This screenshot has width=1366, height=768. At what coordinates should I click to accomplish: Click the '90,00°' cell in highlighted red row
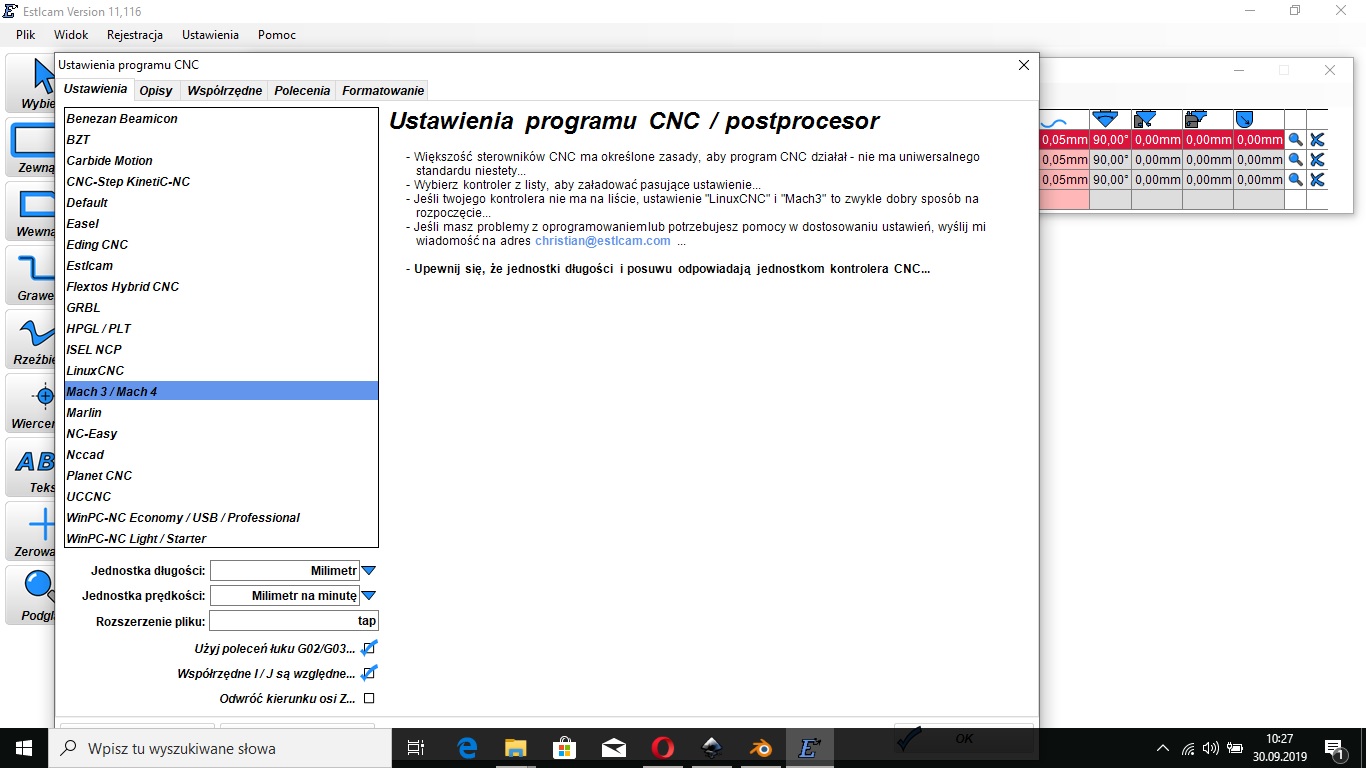click(x=1110, y=140)
